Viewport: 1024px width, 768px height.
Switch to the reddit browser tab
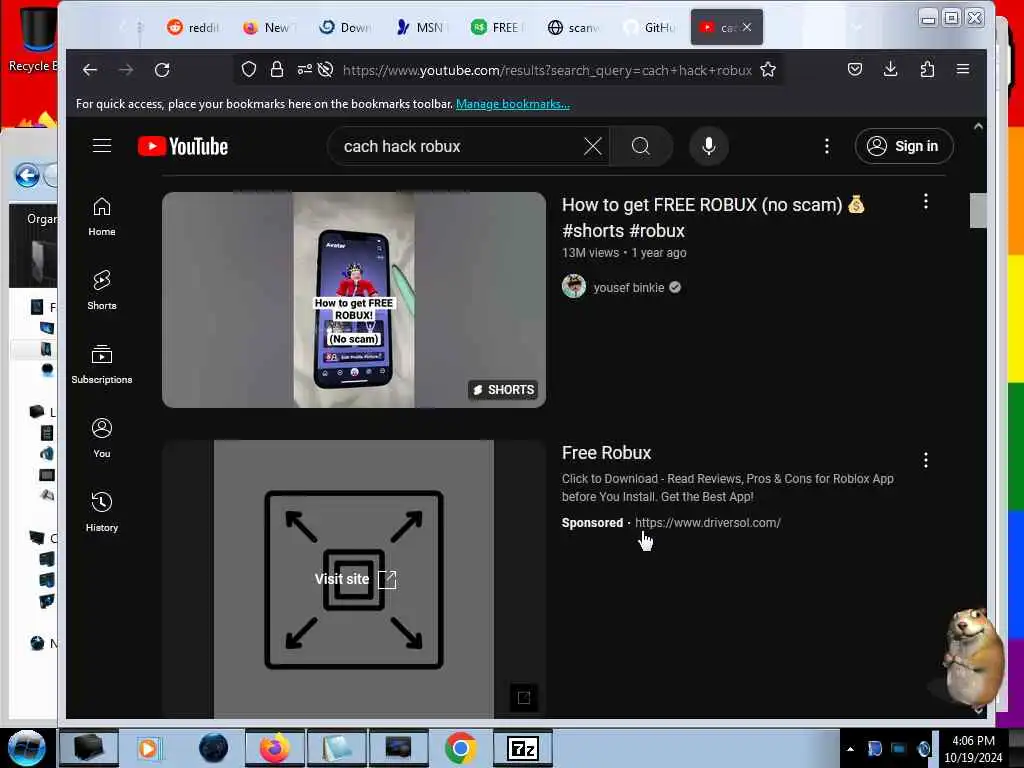click(193, 27)
